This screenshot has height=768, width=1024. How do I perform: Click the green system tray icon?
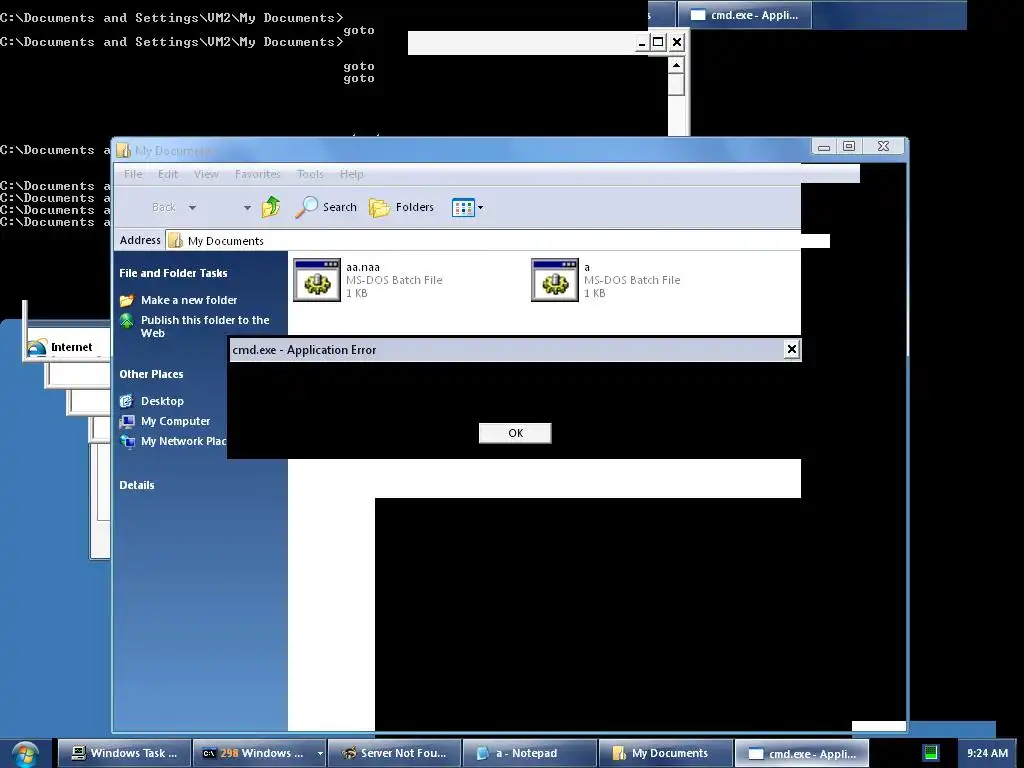coord(931,753)
